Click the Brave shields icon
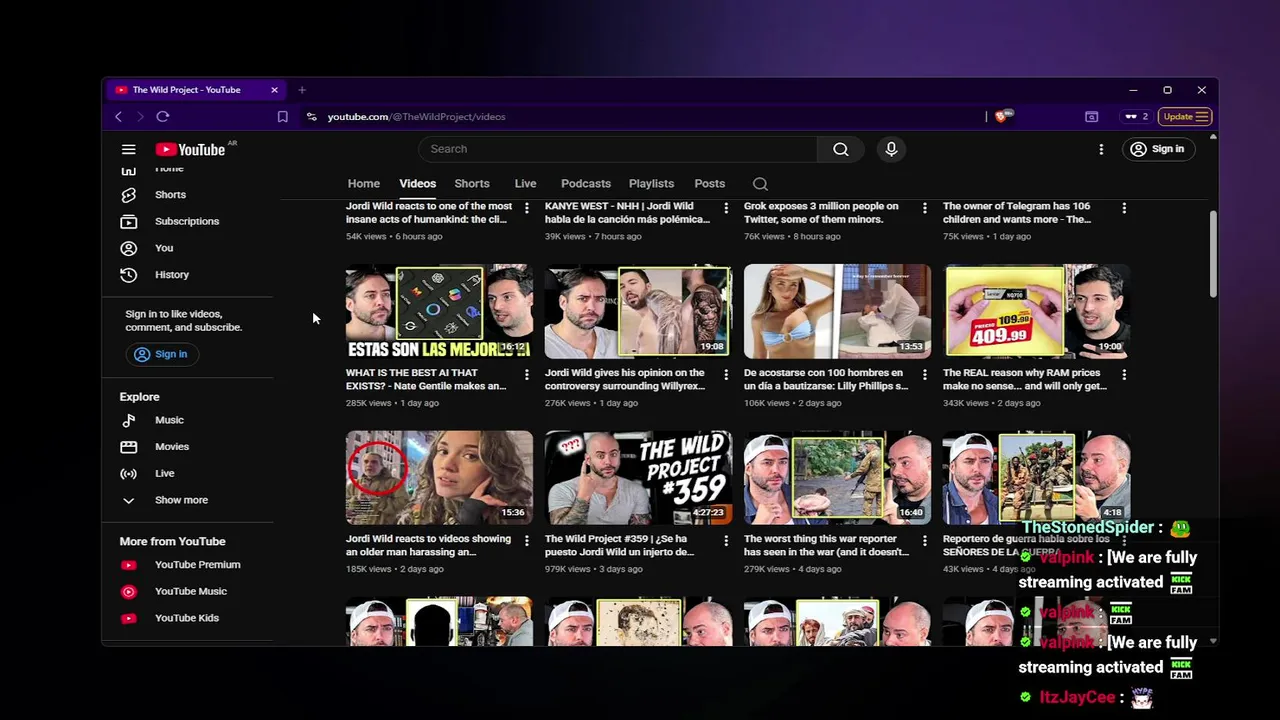The height and width of the screenshot is (720, 1280). tap(1003, 116)
